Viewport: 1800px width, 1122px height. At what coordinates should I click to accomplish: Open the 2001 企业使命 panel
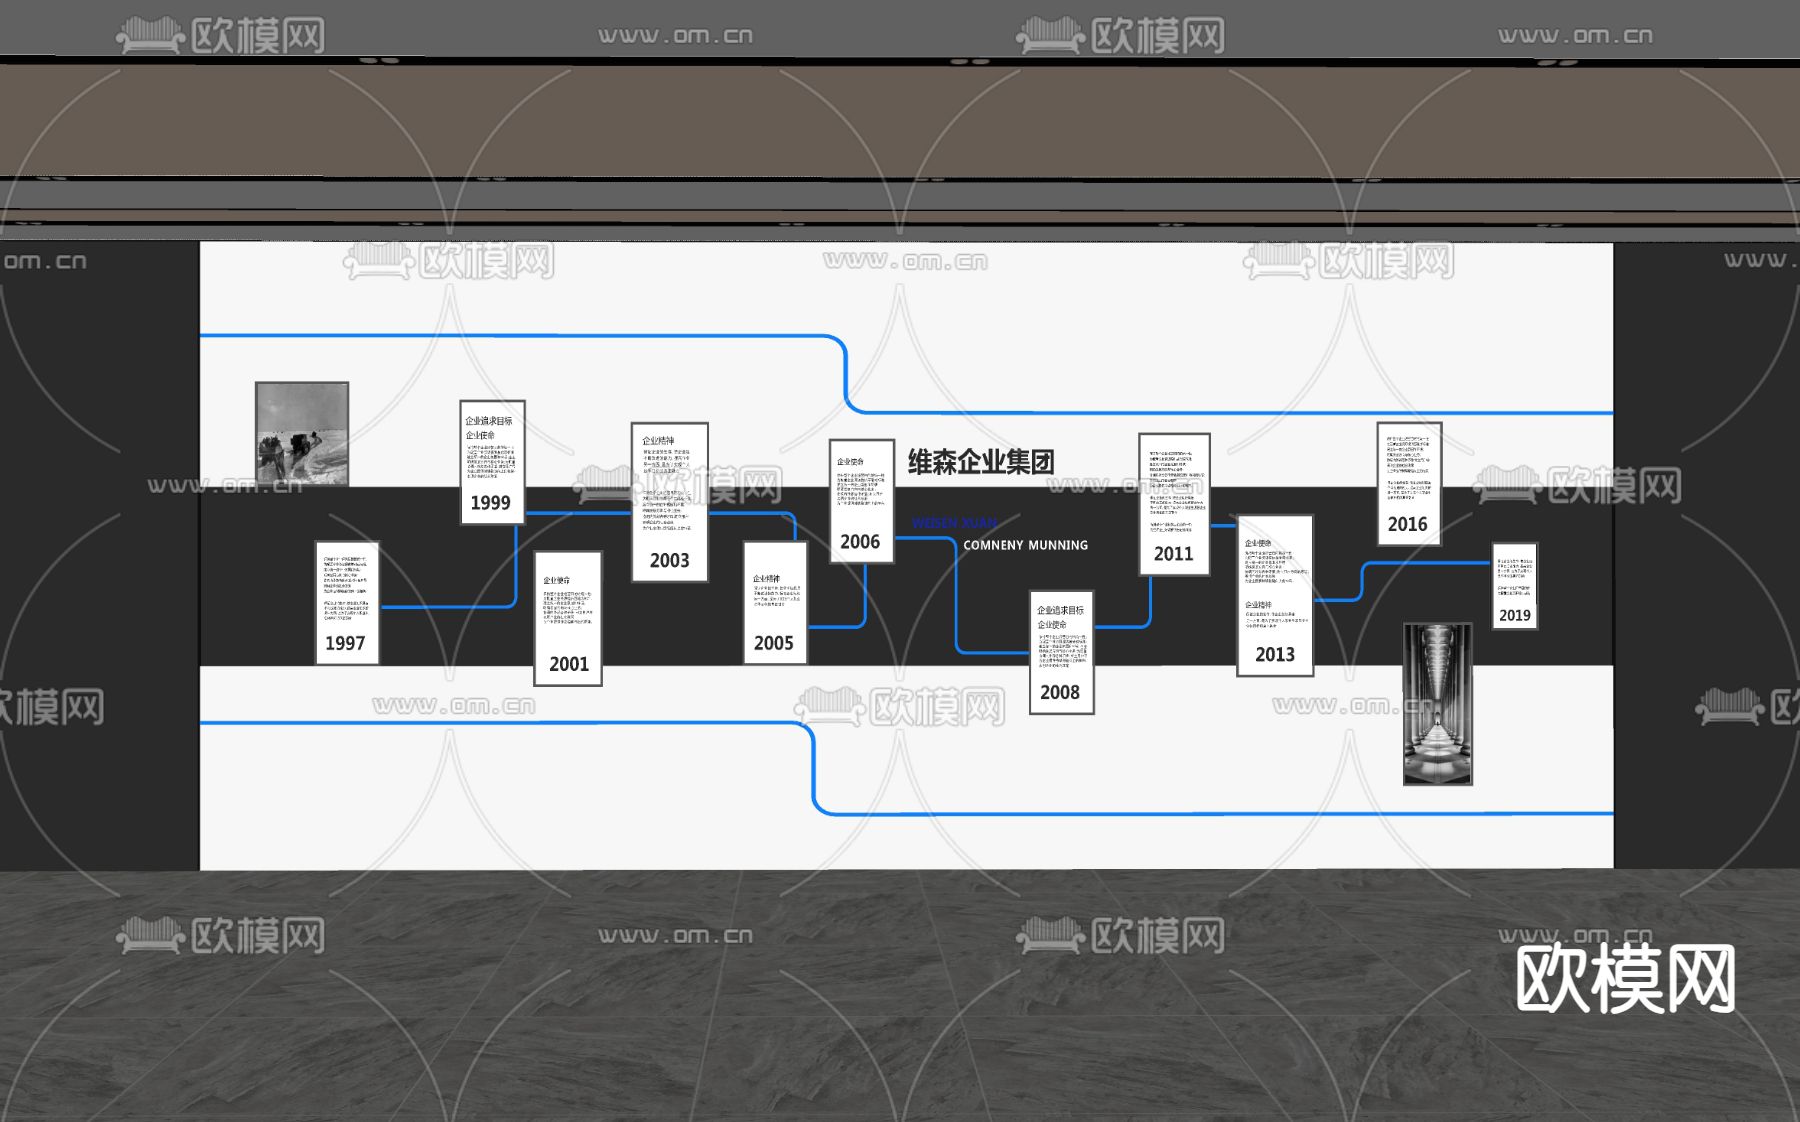(x=568, y=620)
